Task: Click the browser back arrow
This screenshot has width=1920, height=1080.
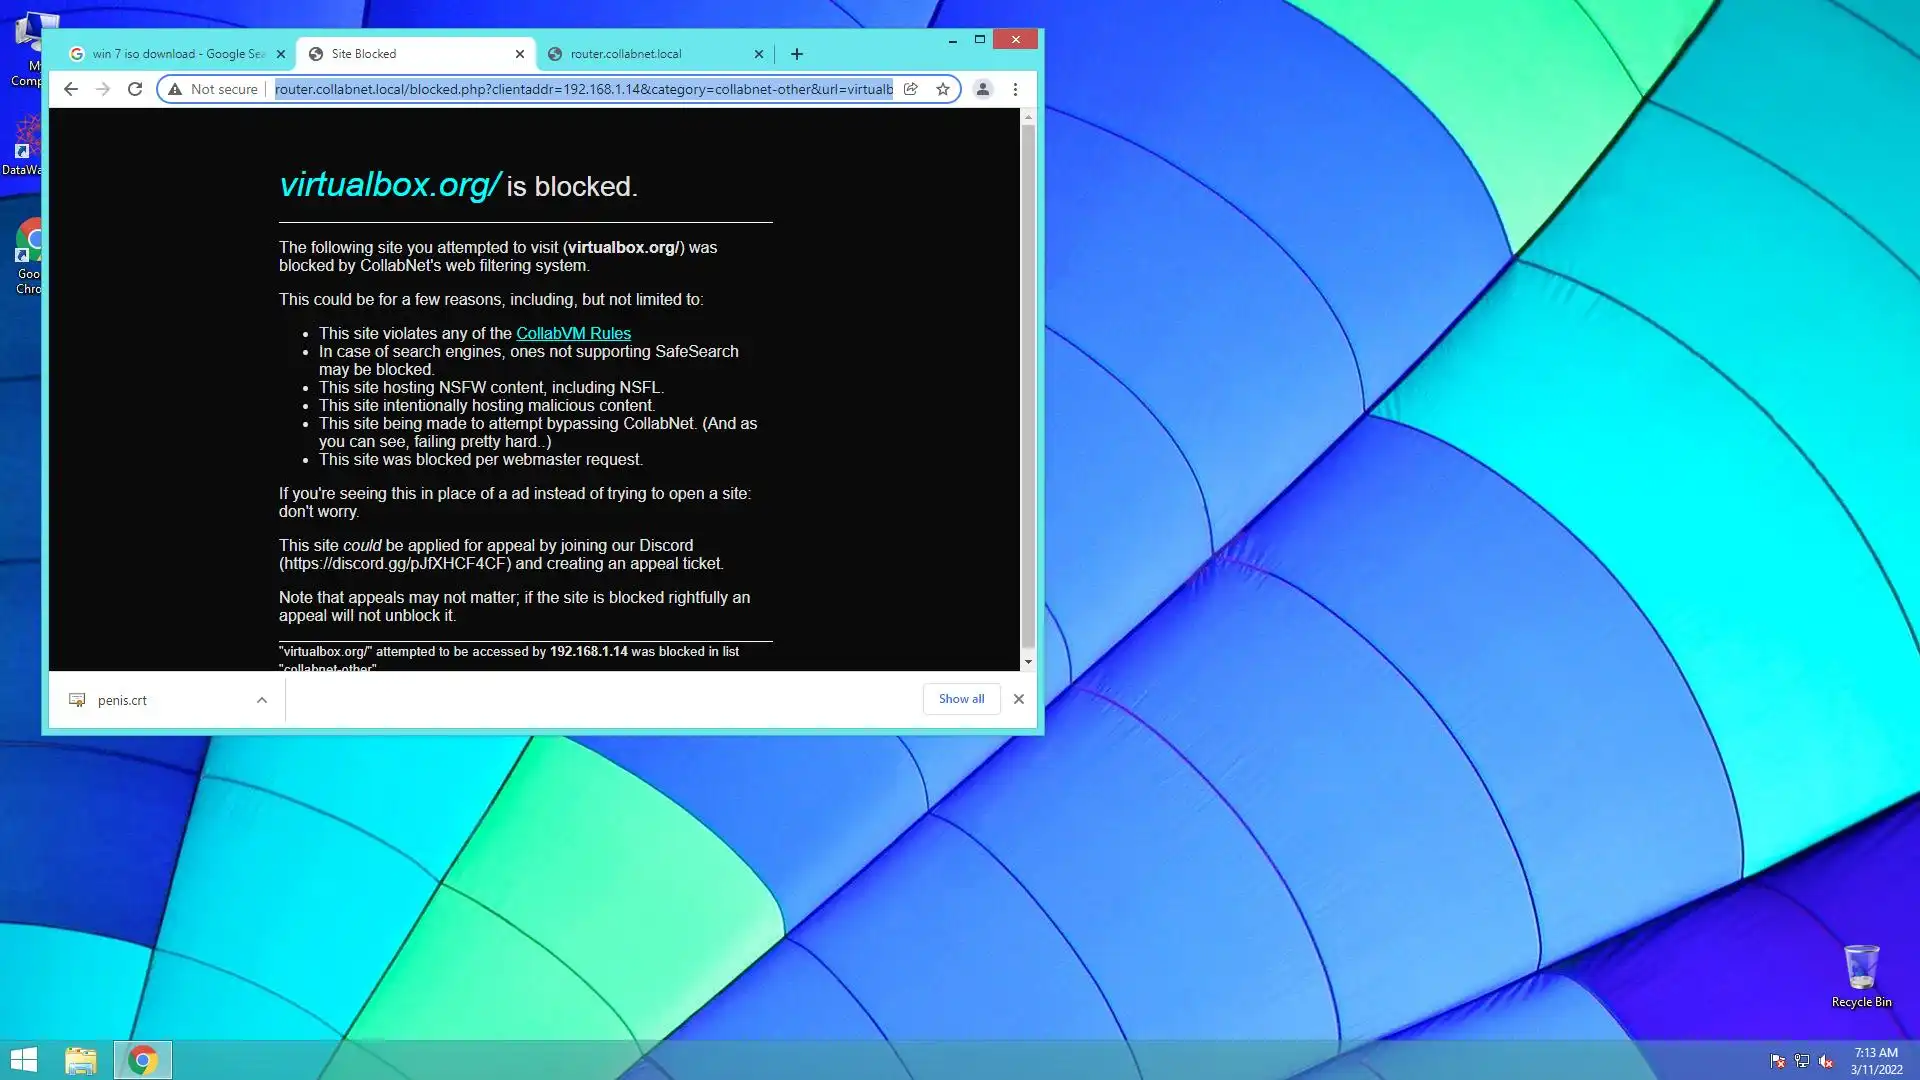Action: [70, 89]
